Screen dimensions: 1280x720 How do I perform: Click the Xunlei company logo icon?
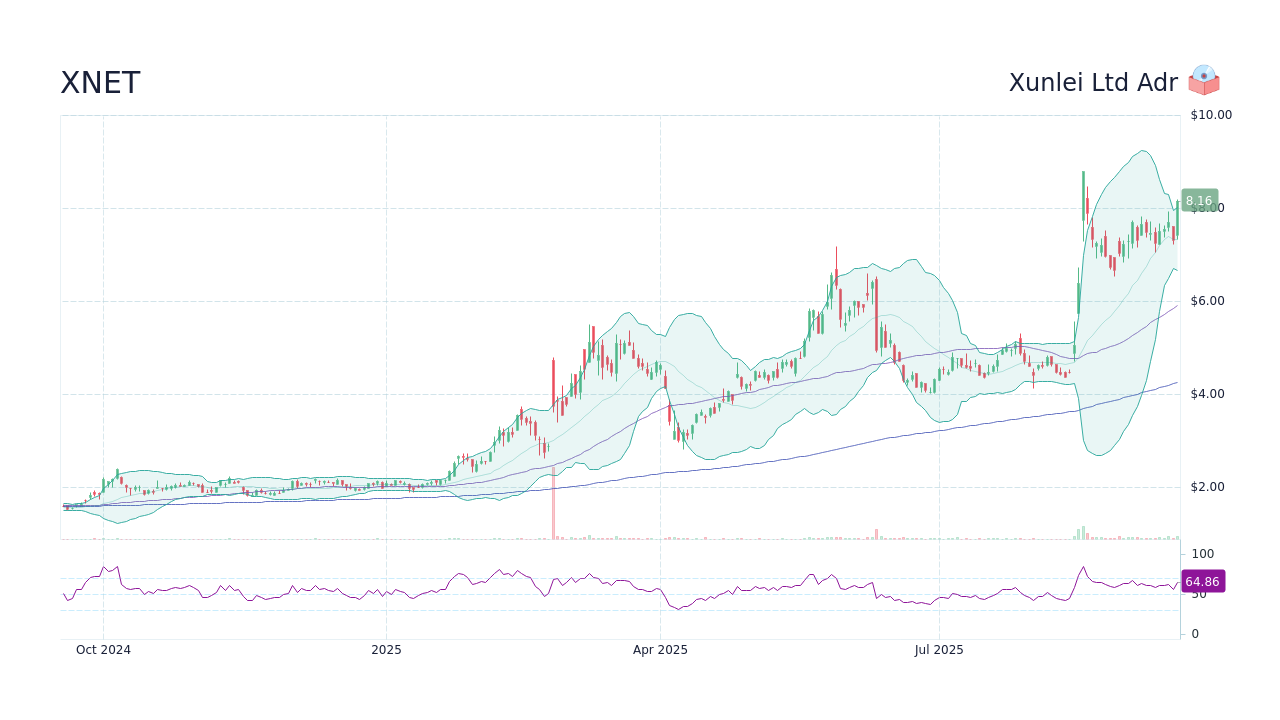click(1203, 80)
